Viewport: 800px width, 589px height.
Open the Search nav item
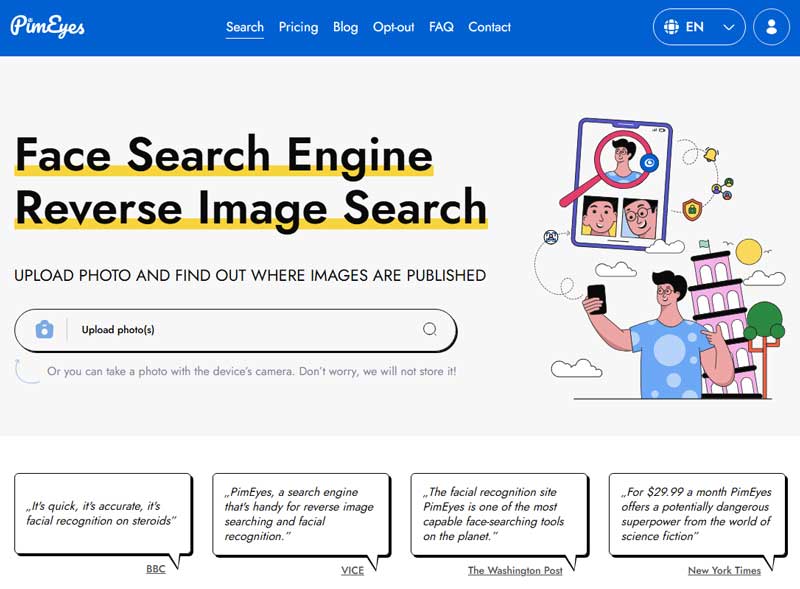point(245,27)
